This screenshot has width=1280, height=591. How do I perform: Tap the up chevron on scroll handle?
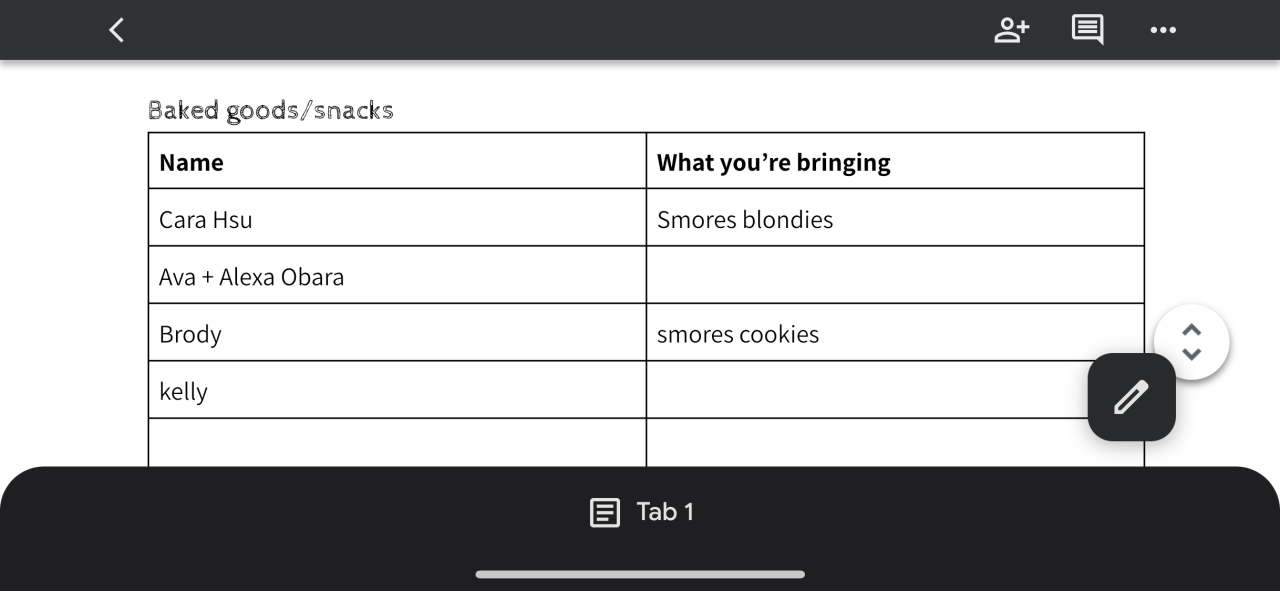tap(1191, 331)
